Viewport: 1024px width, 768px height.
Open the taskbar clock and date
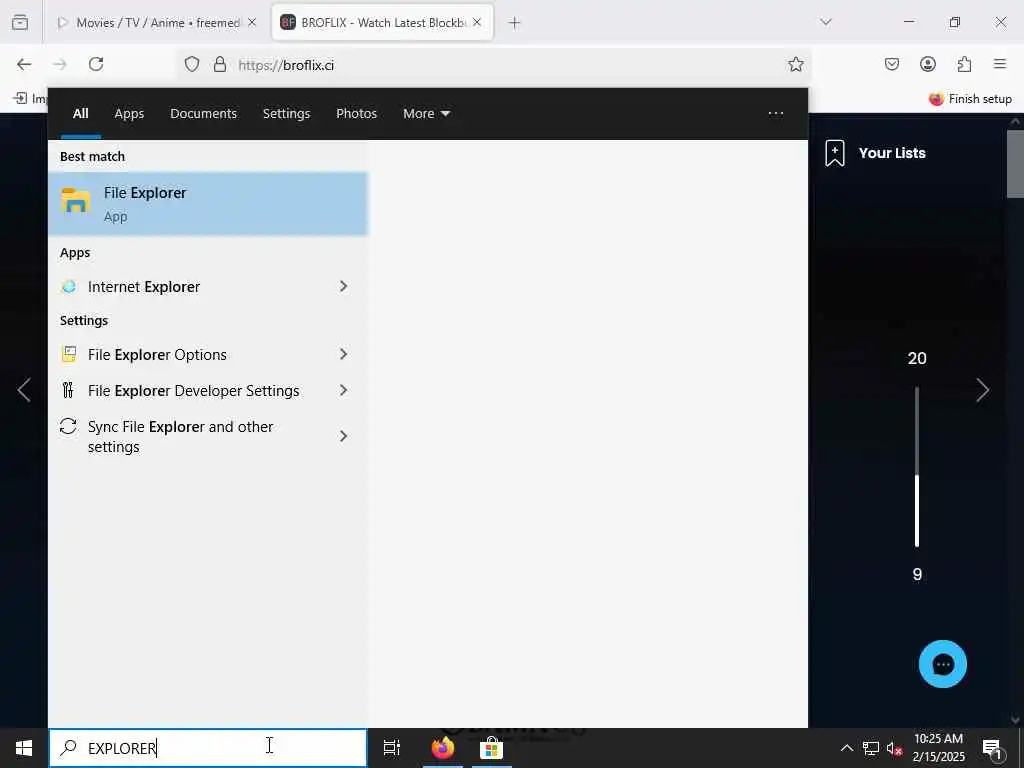point(938,748)
